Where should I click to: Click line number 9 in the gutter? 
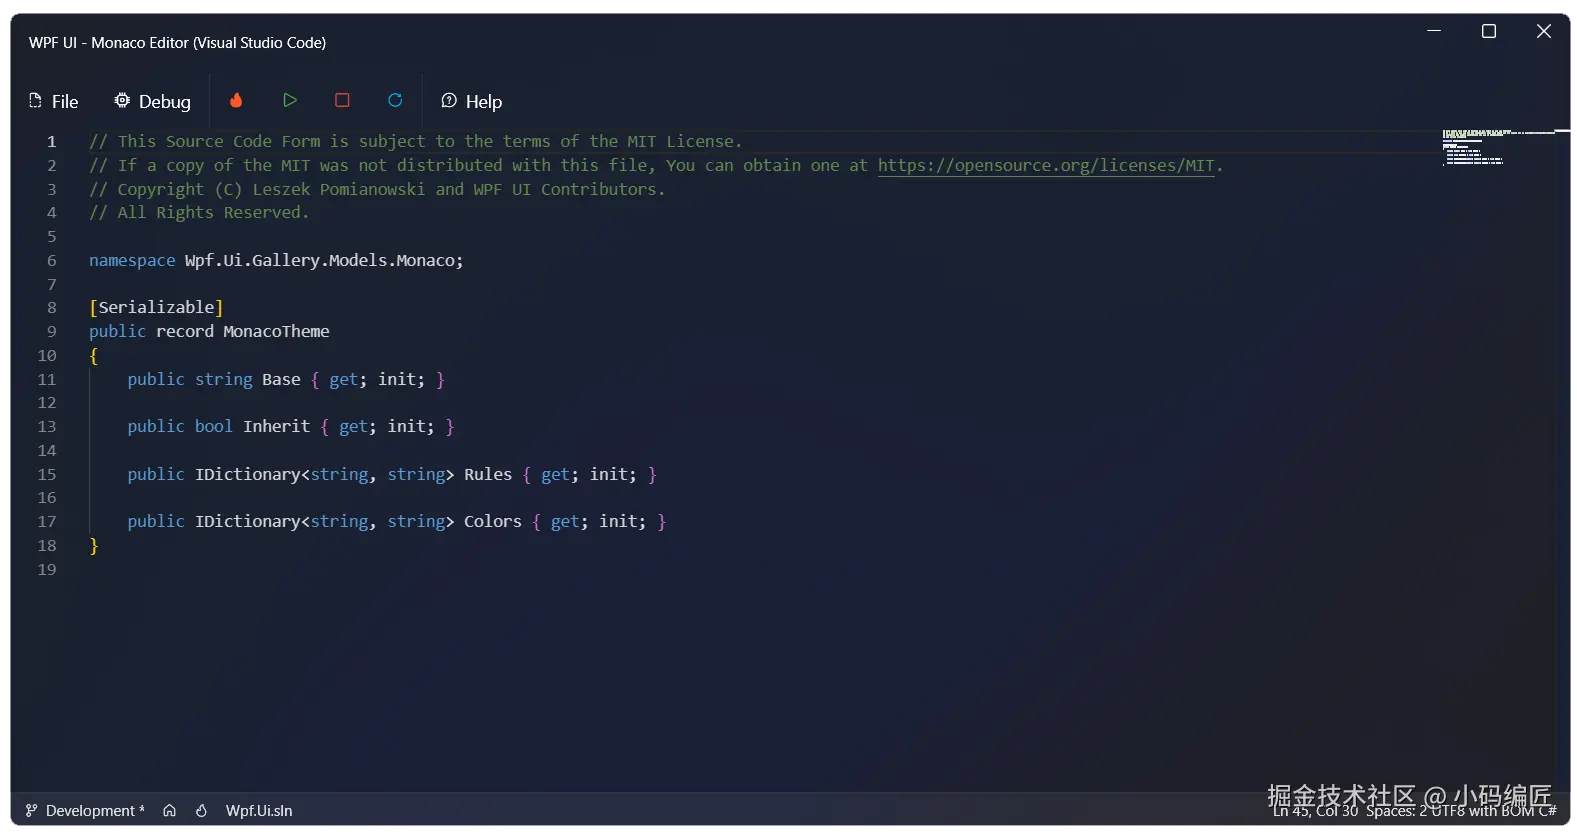tap(52, 331)
